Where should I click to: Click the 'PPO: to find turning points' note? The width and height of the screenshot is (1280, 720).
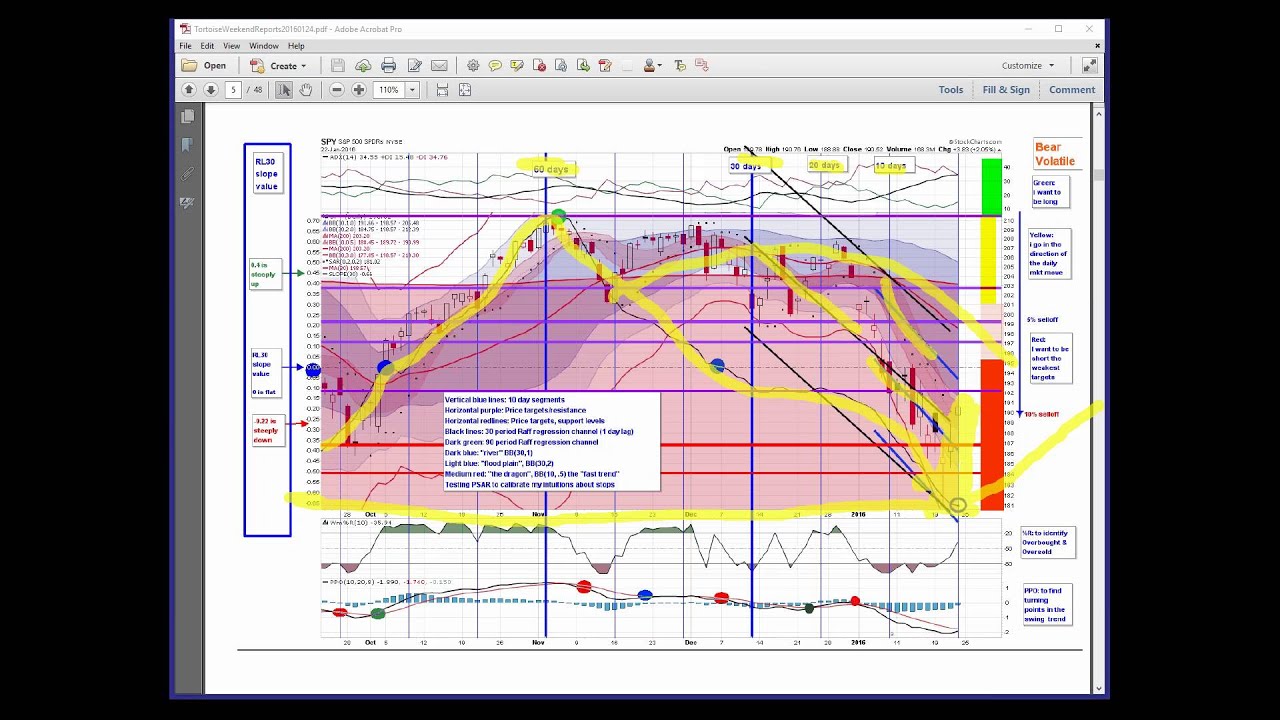[x=1046, y=605]
